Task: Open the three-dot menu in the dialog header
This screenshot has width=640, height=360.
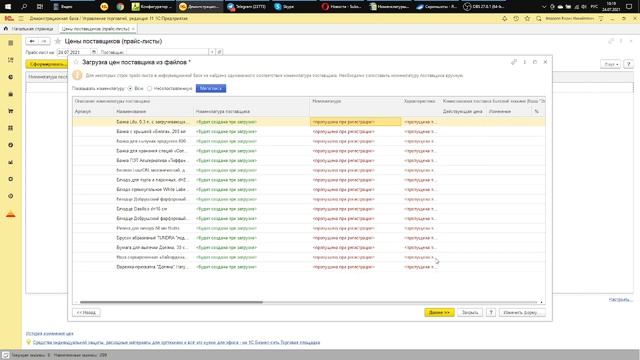Action: coord(524,62)
